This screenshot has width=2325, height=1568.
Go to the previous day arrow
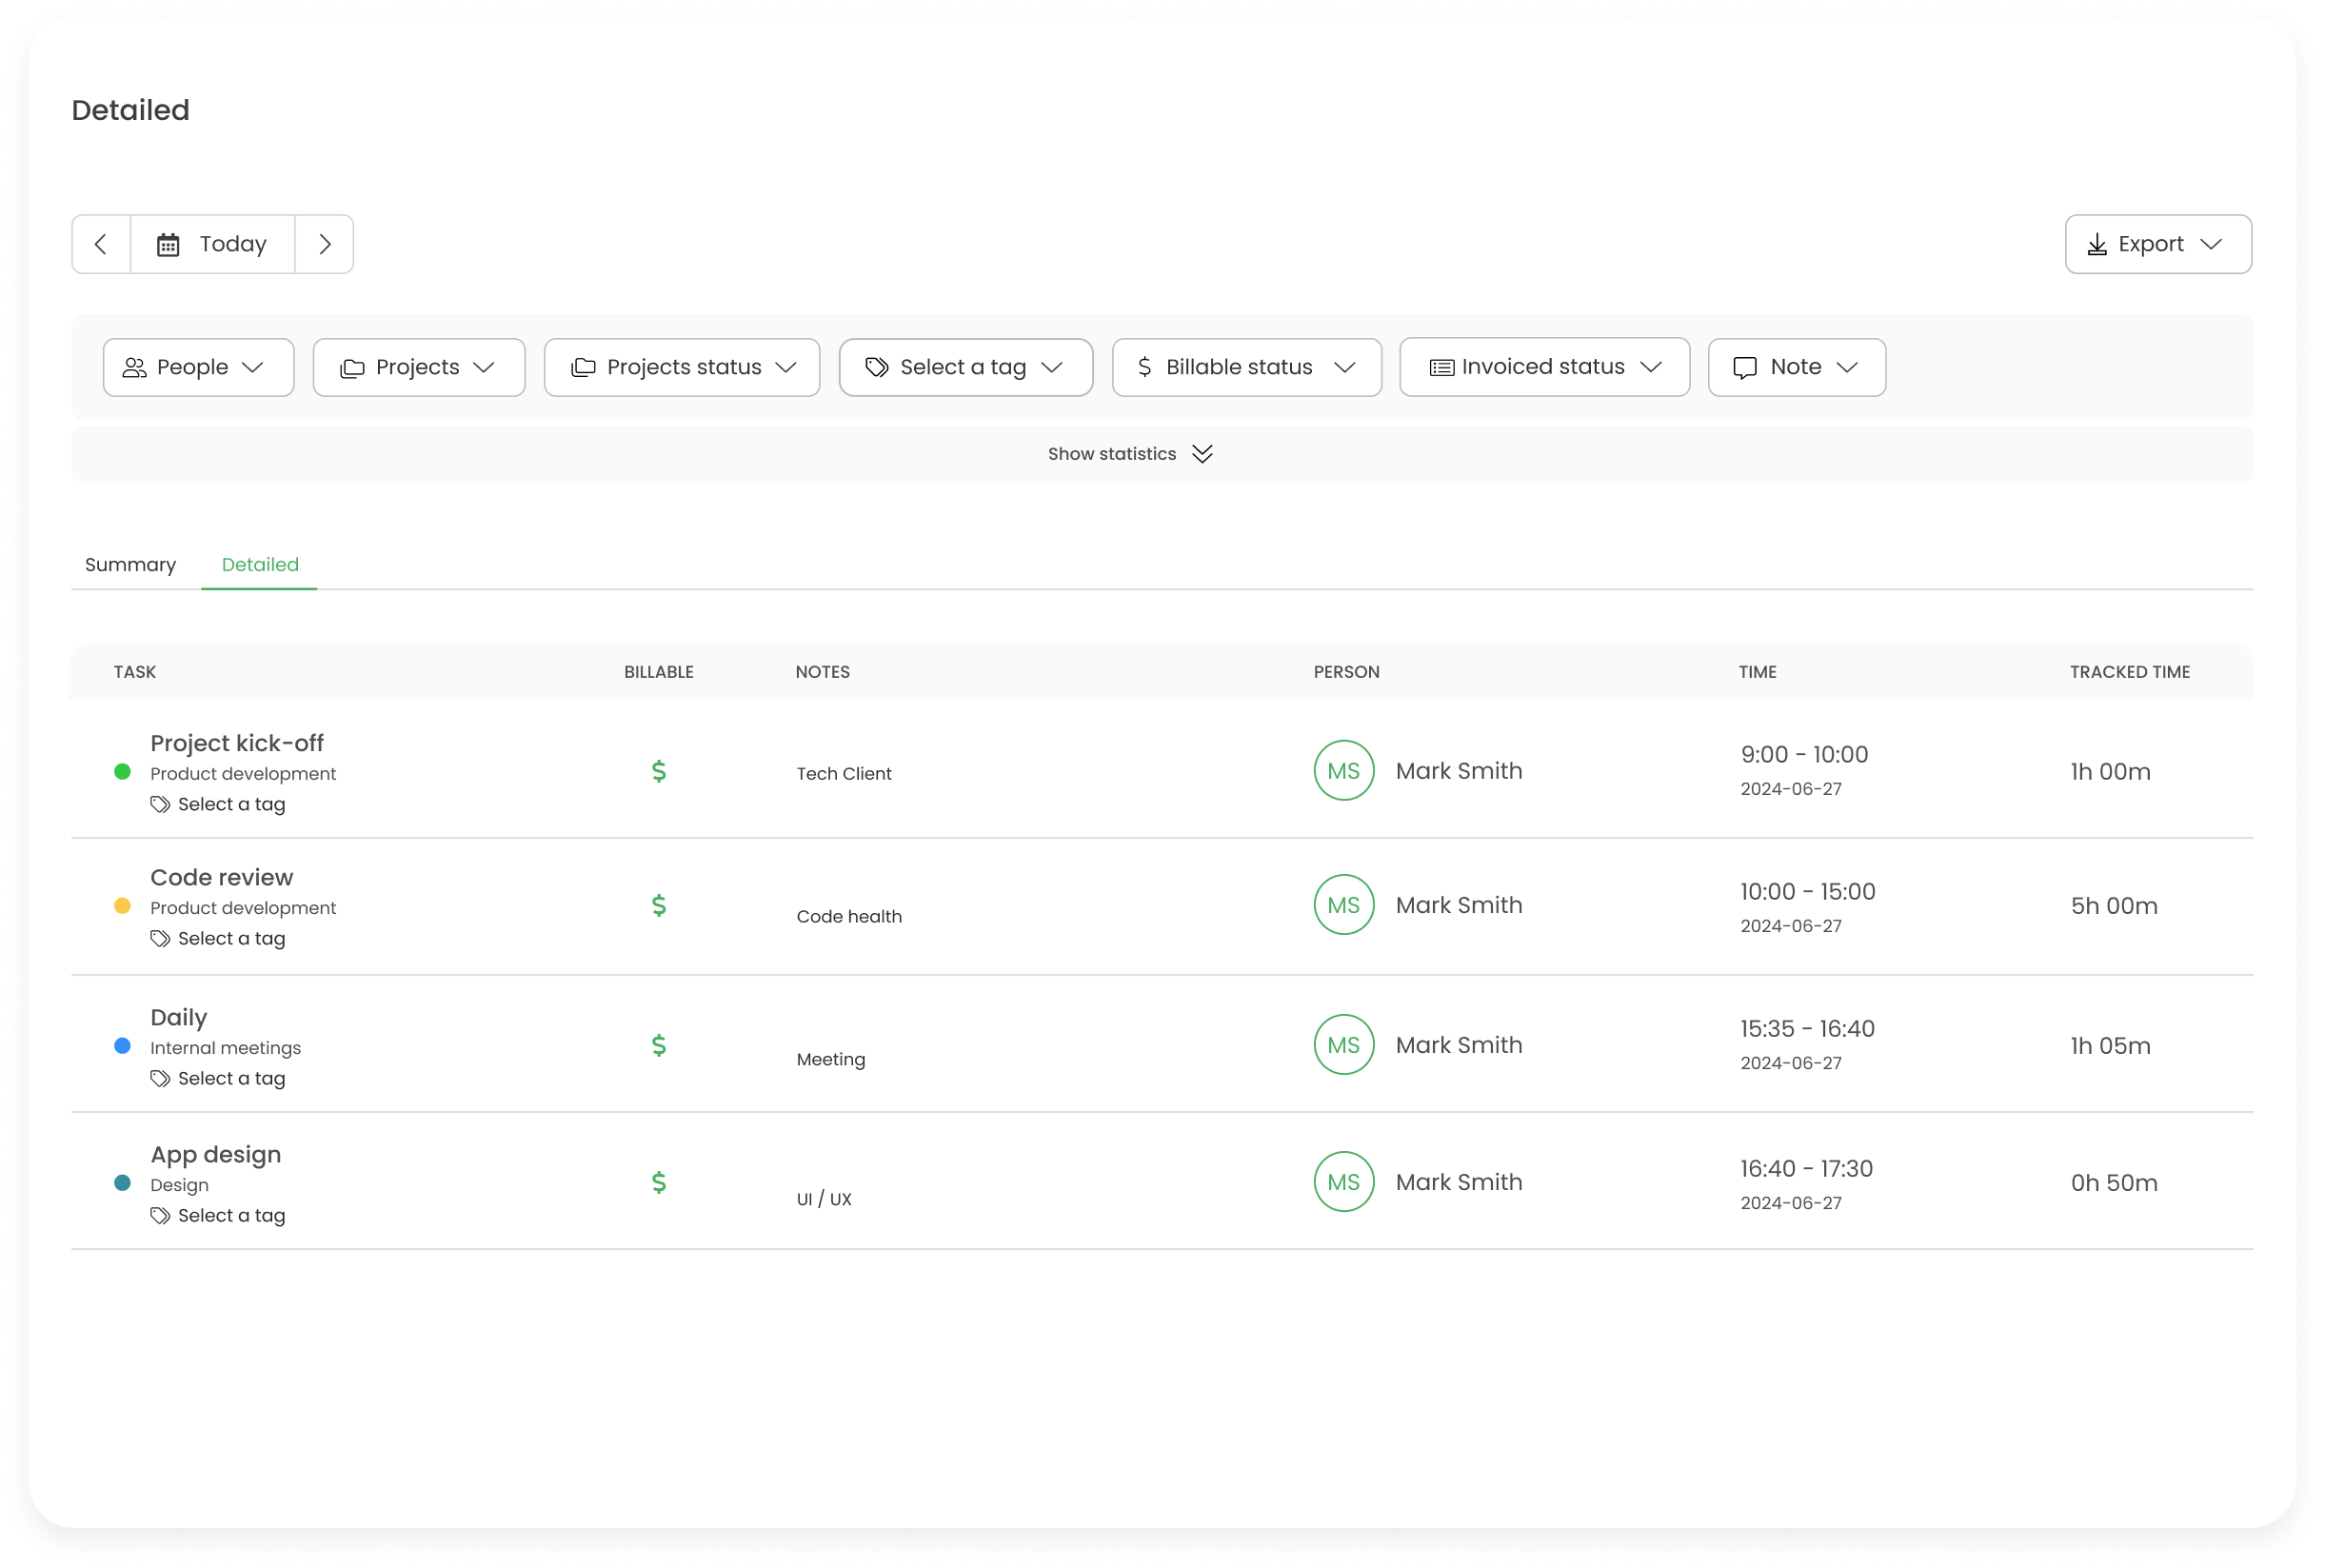point(101,244)
